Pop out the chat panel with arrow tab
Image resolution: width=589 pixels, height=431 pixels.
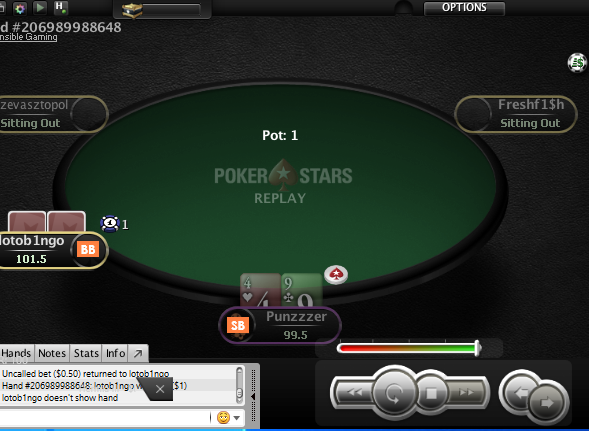(x=138, y=353)
